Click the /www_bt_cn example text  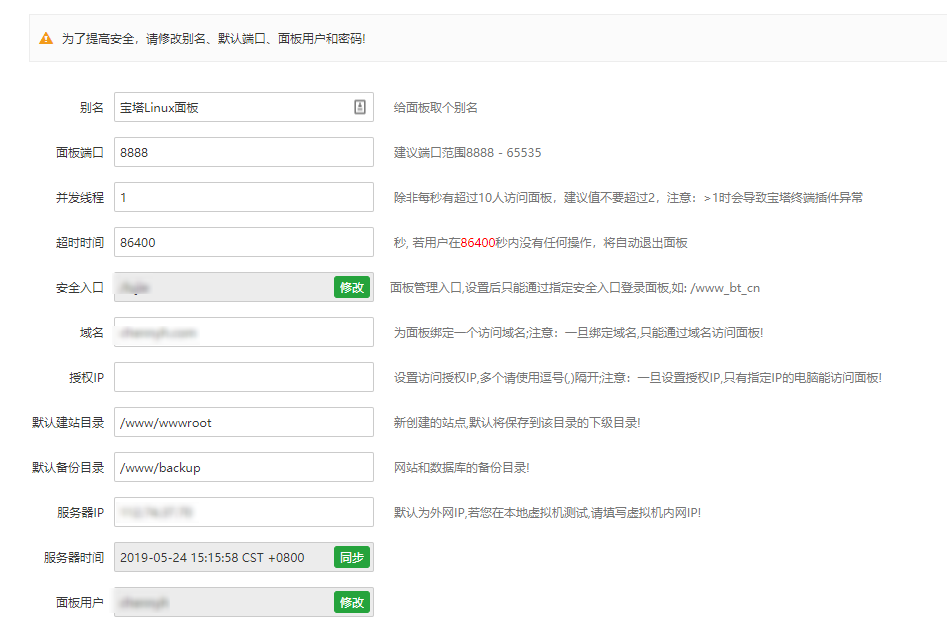(x=725, y=288)
